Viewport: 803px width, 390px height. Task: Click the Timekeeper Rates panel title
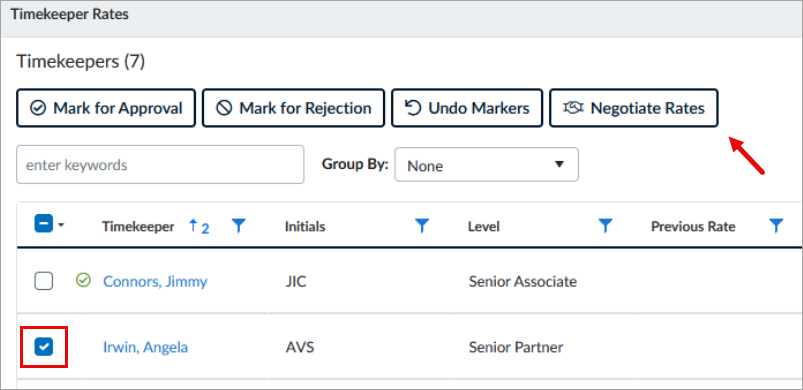click(70, 14)
